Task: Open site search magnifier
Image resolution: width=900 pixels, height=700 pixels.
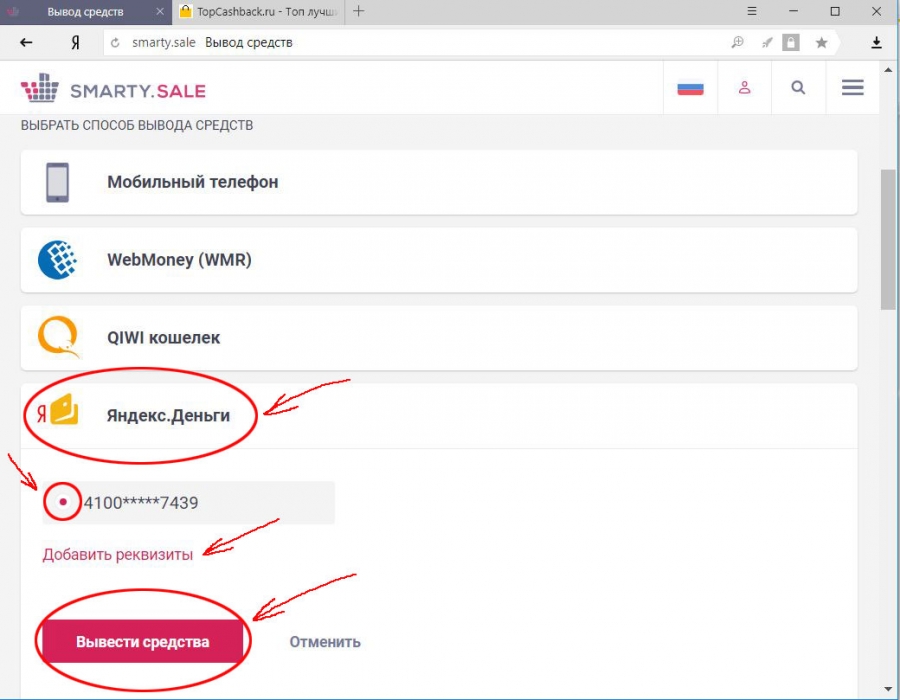Action: (x=798, y=88)
